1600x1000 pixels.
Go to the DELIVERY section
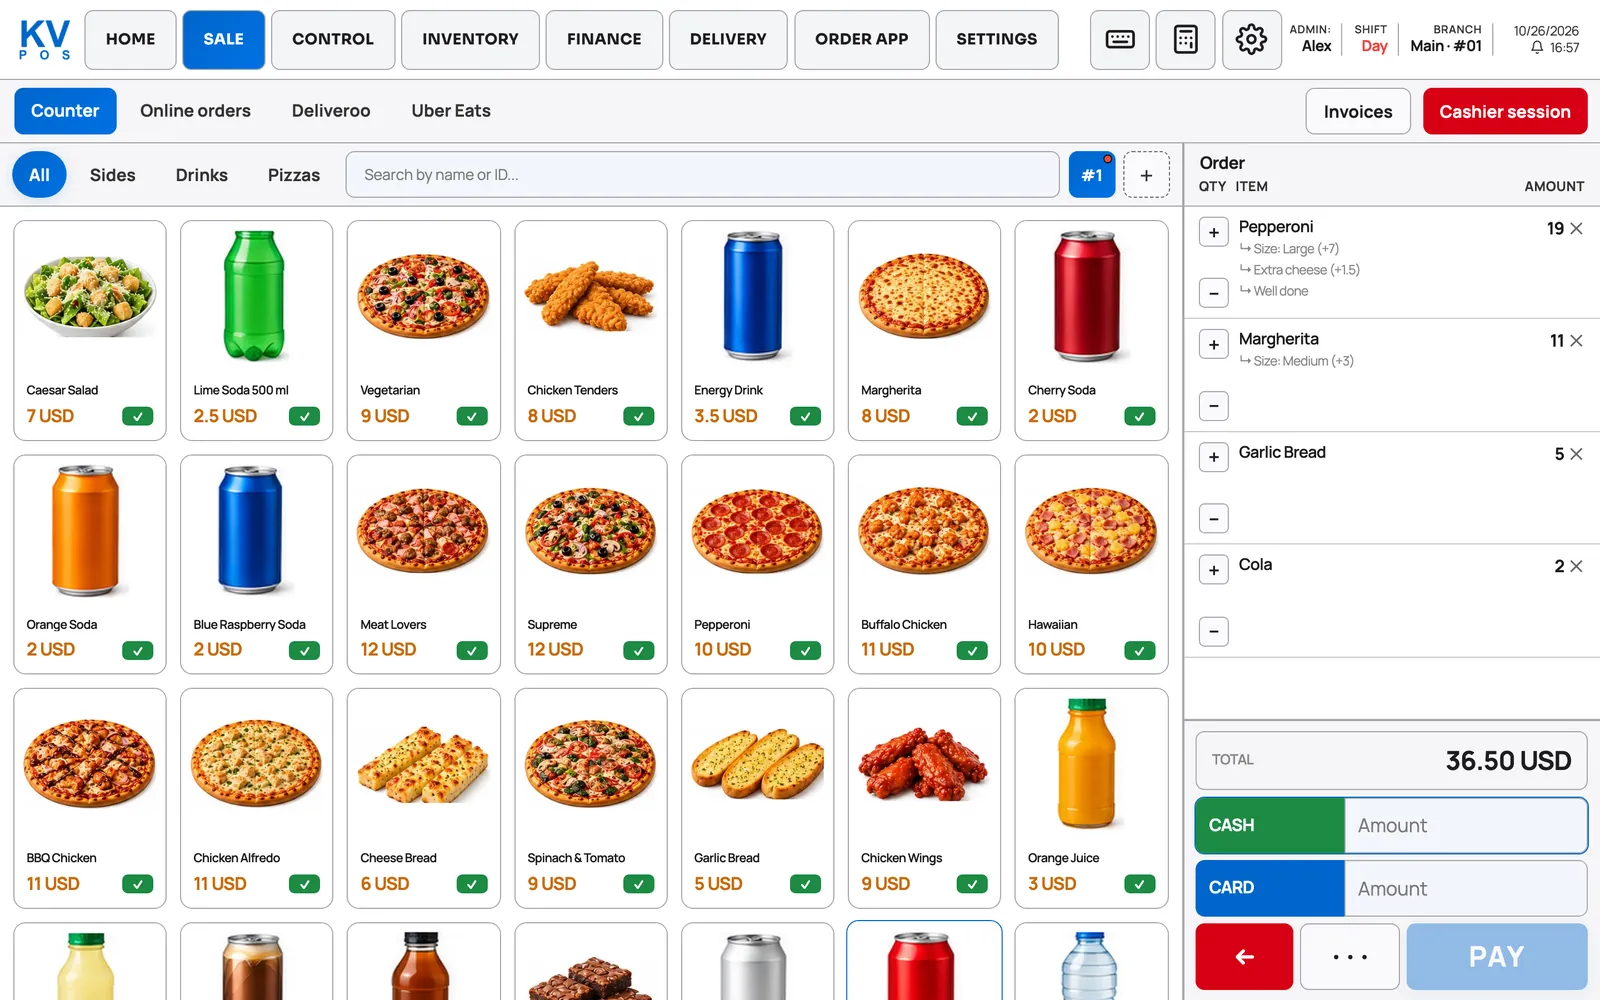[x=728, y=40]
